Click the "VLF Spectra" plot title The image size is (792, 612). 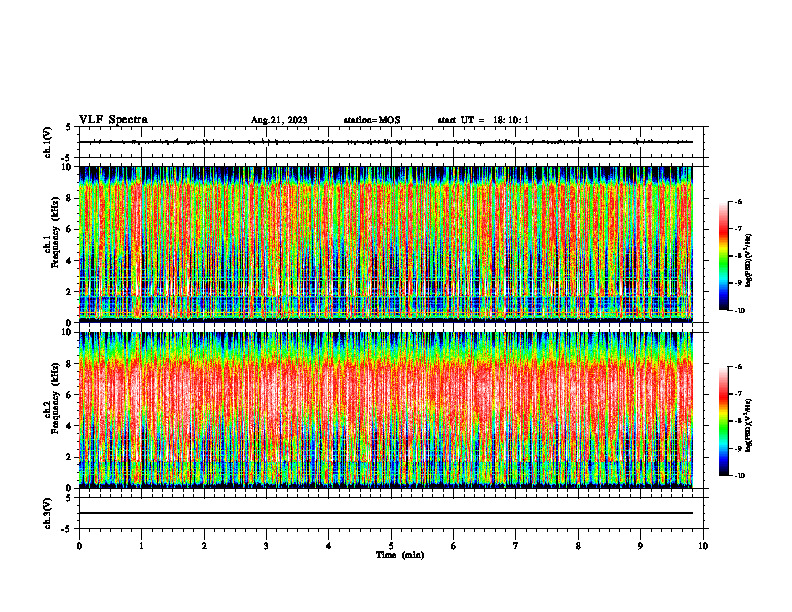113,120
